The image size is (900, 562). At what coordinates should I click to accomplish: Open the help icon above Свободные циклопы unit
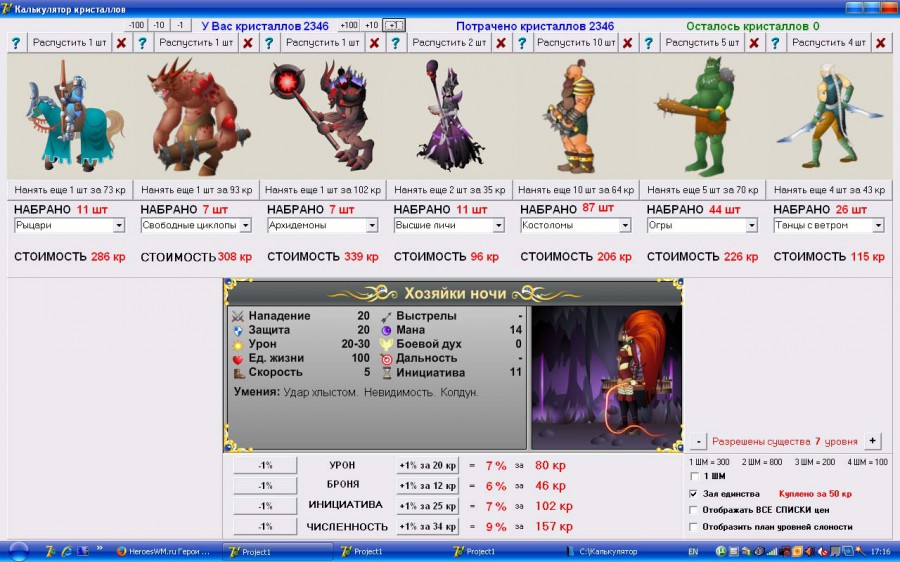point(143,43)
